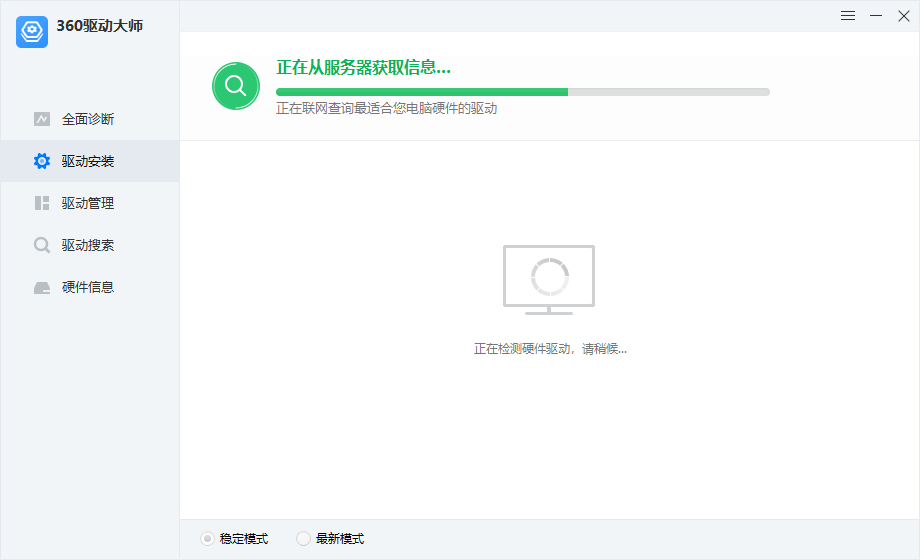Viewport: 920px width, 560px height.
Task: Click the monitor loading spinner icon
Action: 549,279
